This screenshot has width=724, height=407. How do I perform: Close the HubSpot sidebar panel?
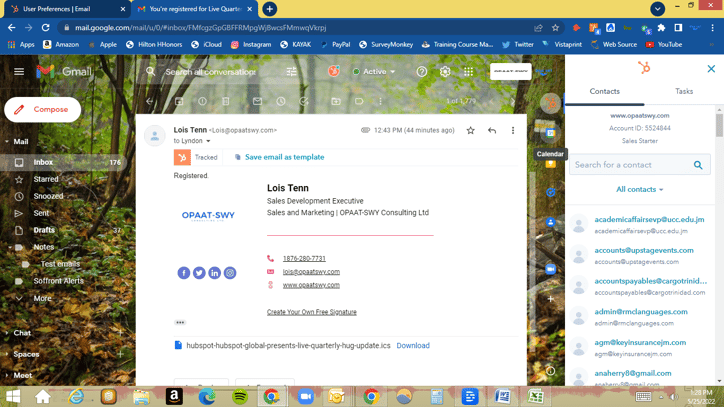click(711, 69)
